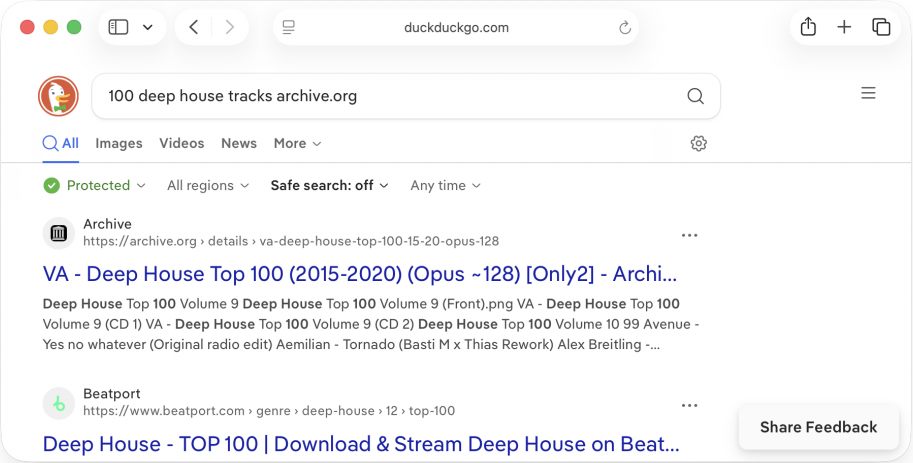Open the hamburger menu on right
The height and width of the screenshot is (463, 913).
pos(868,94)
